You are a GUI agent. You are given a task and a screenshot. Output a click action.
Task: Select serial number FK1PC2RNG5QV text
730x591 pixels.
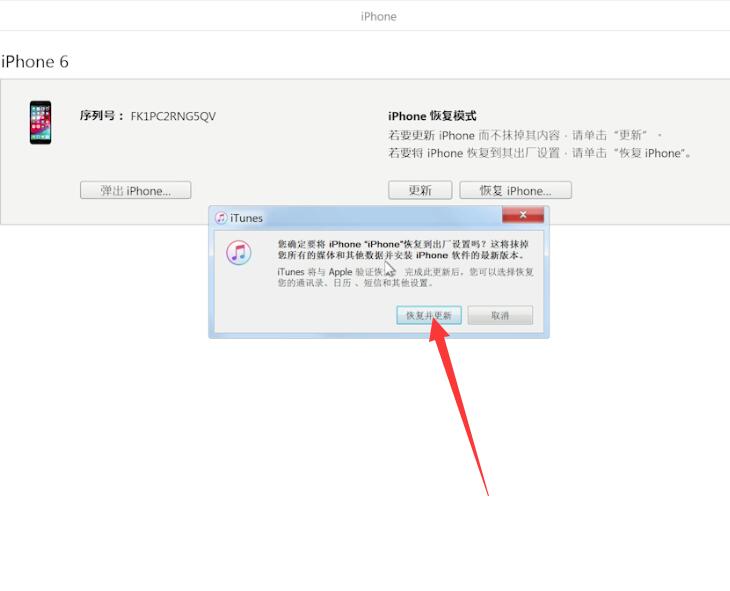pyautogui.click(x=173, y=116)
